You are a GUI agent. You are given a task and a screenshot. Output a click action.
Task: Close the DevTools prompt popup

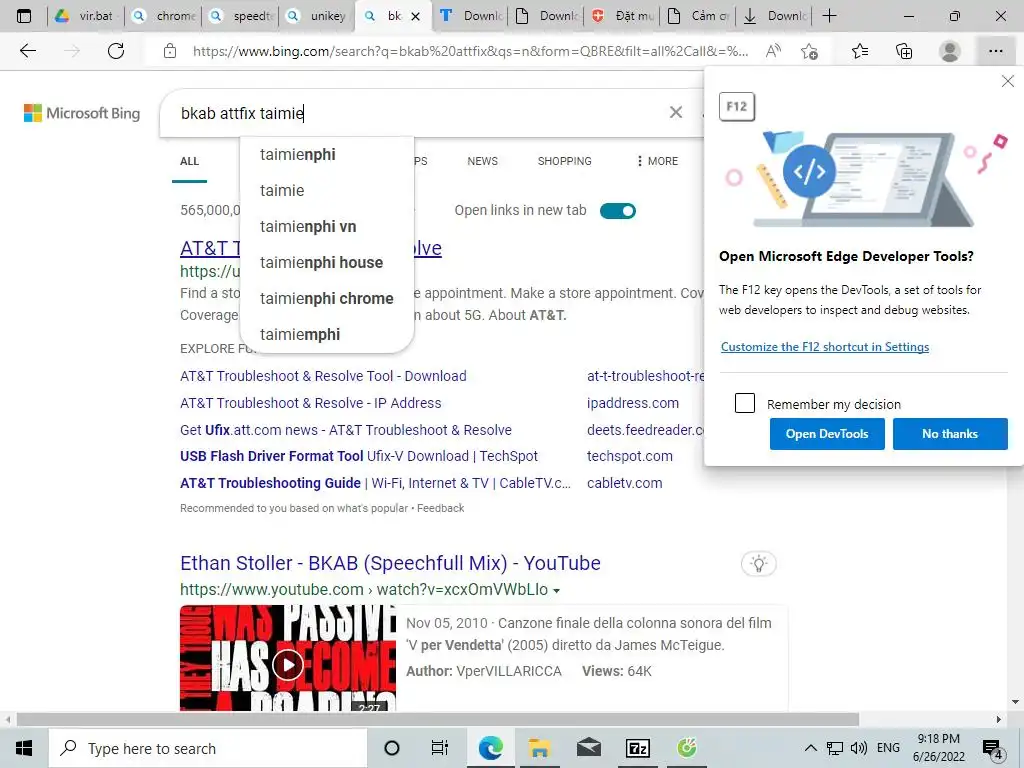pos(1008,81)
